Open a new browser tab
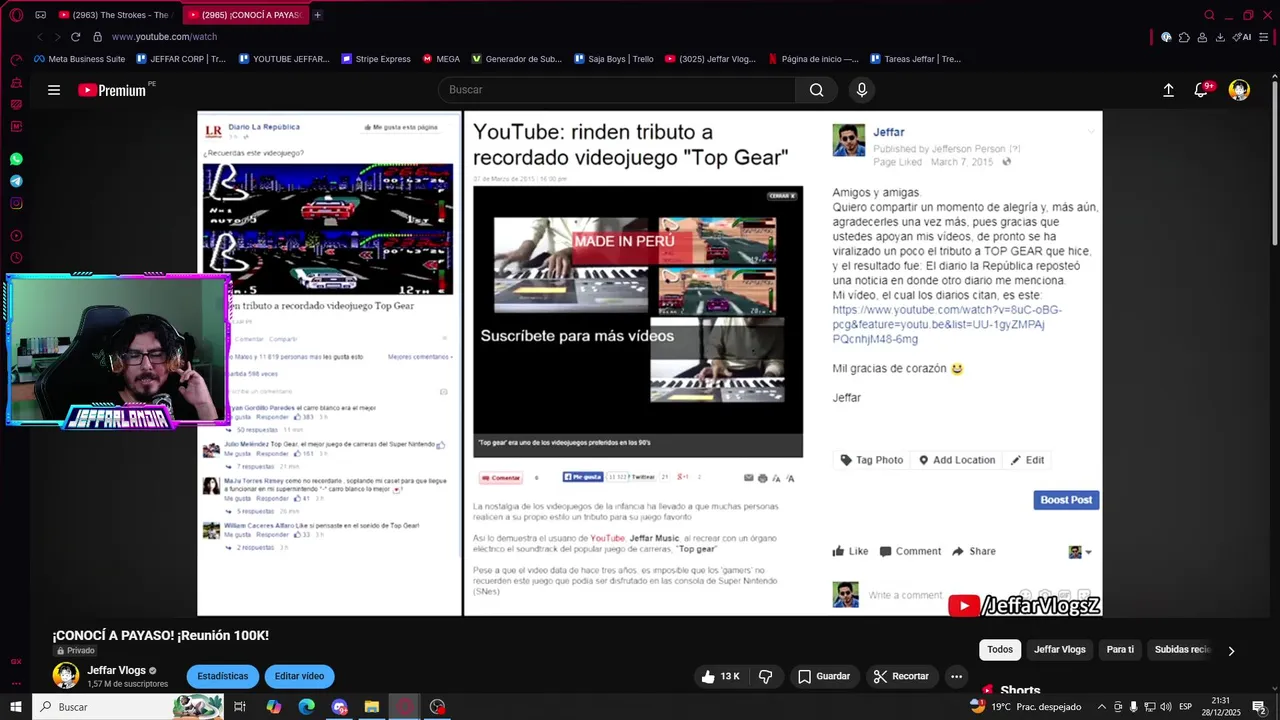This screenshot has width=1280, height=720. tap(318, 15)
